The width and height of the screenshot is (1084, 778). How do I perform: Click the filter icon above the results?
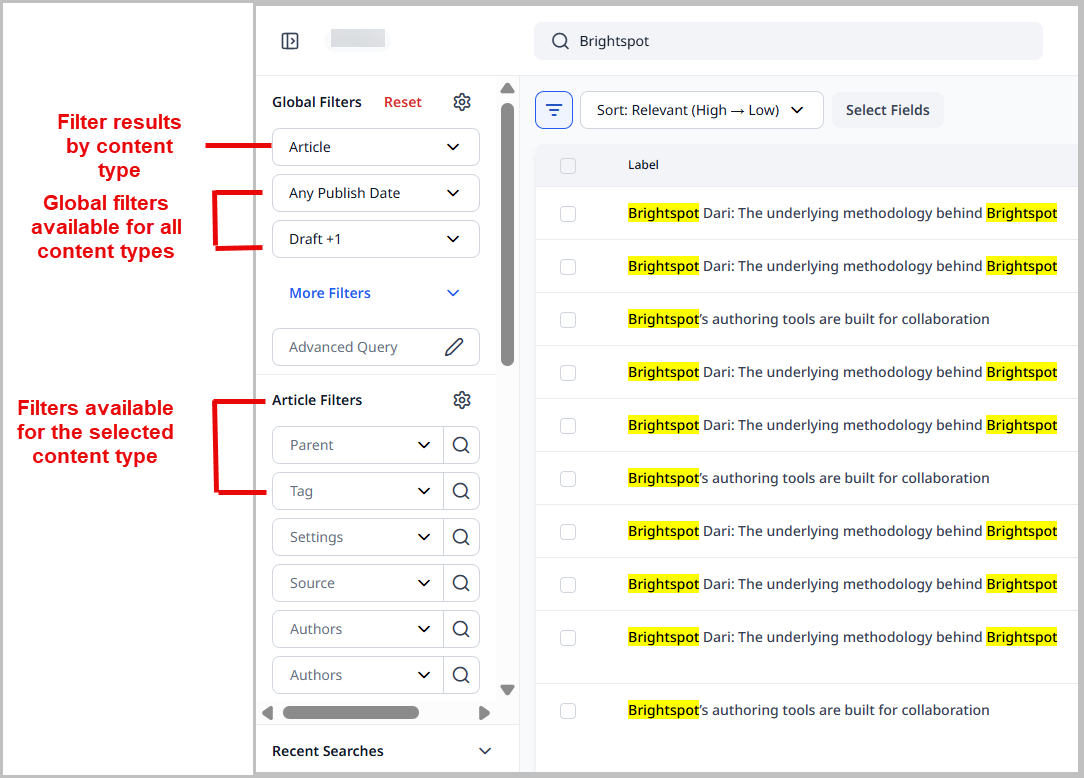554,110
